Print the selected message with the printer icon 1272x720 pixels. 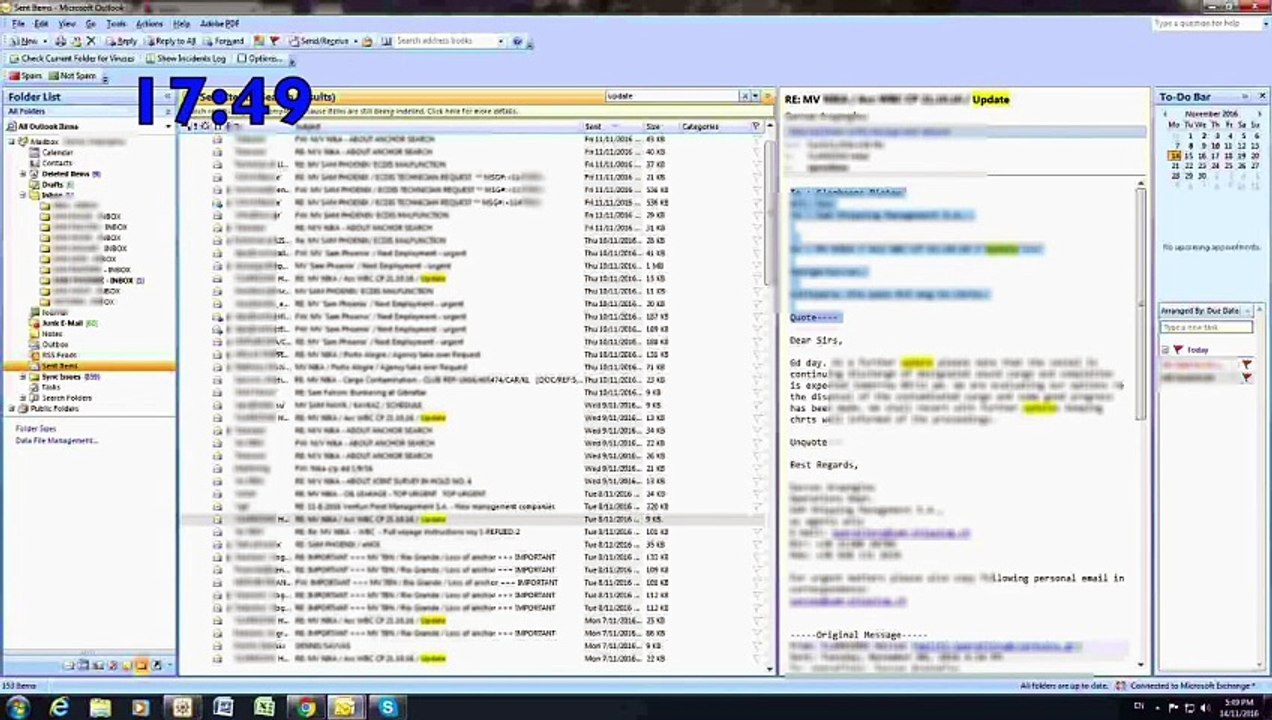click(x=60, y=41)
